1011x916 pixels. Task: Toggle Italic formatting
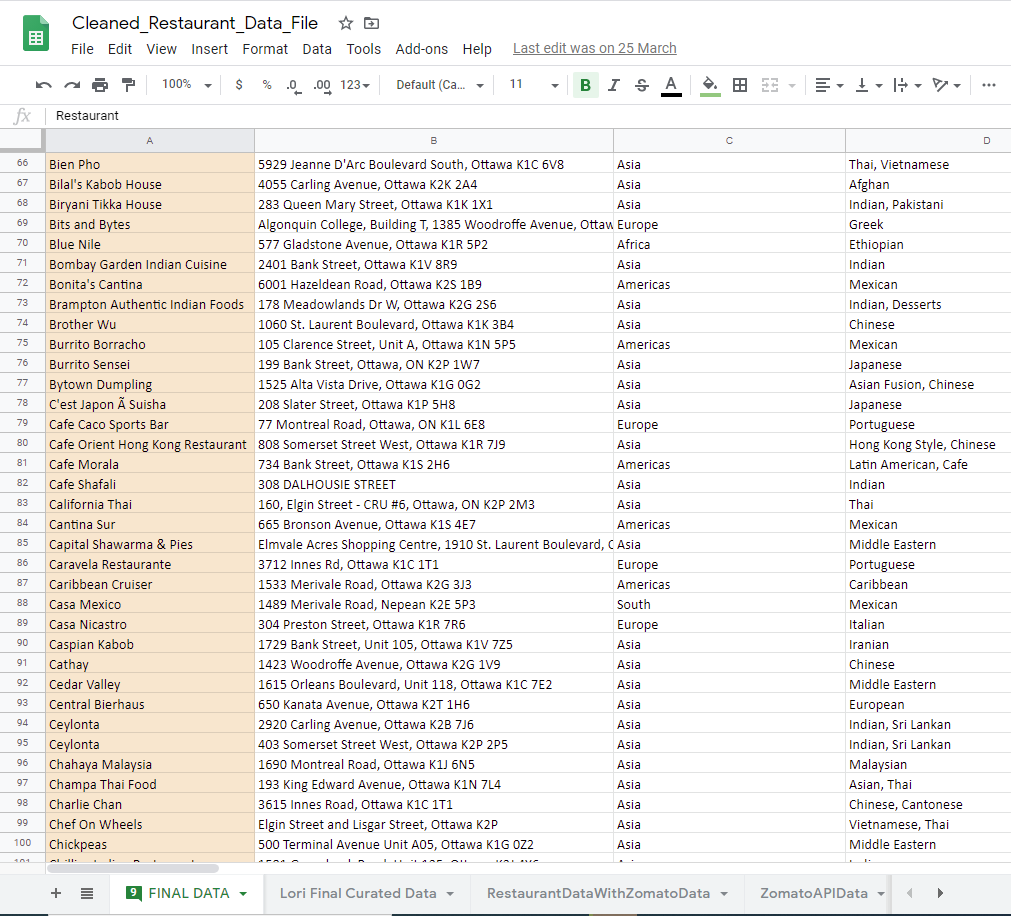point(613,85)
